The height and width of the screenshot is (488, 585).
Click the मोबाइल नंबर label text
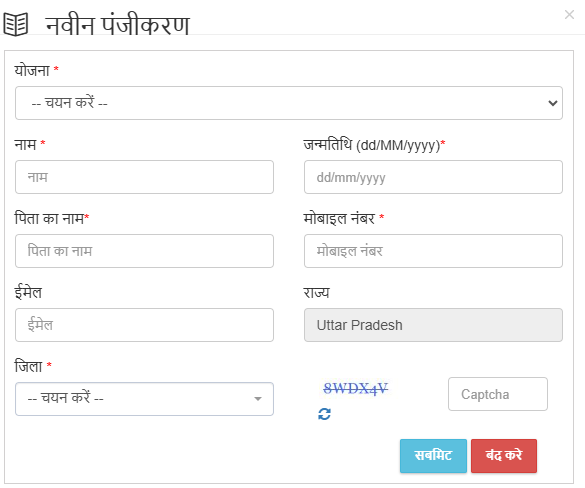tap(339, 218)
